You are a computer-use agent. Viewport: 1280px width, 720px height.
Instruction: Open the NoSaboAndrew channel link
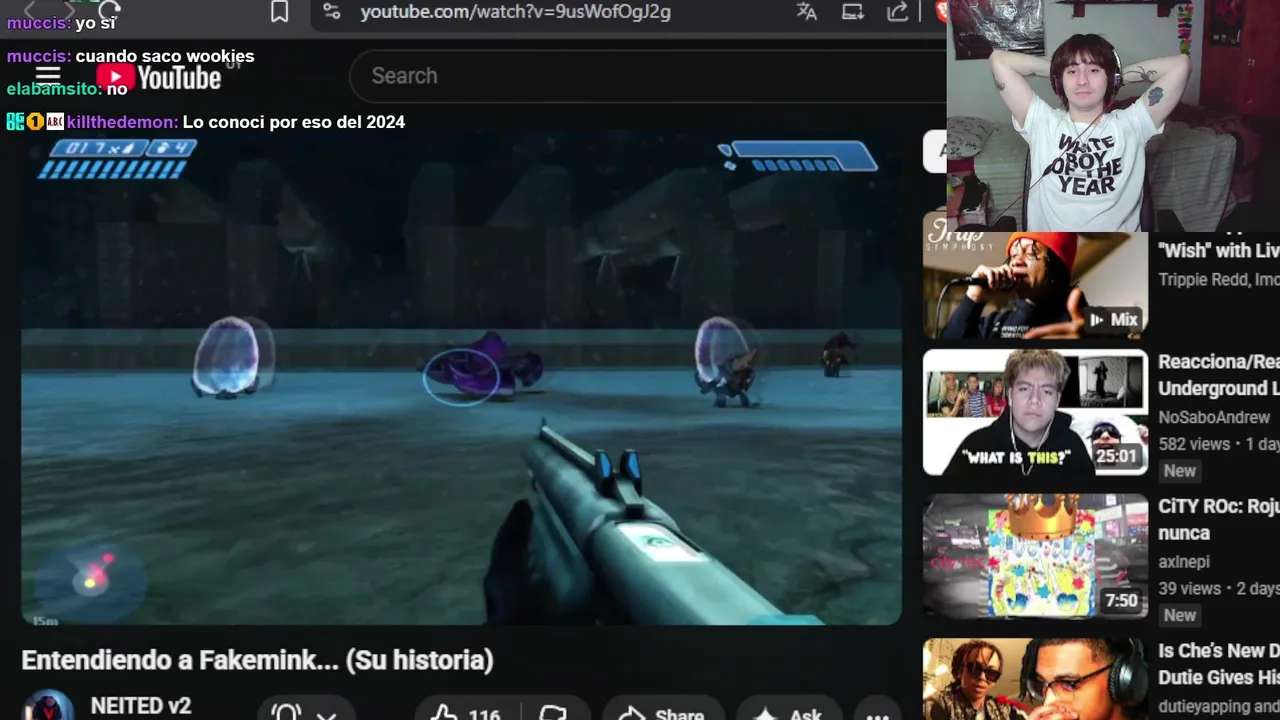pyautogui.click(x=1214, y=417)
